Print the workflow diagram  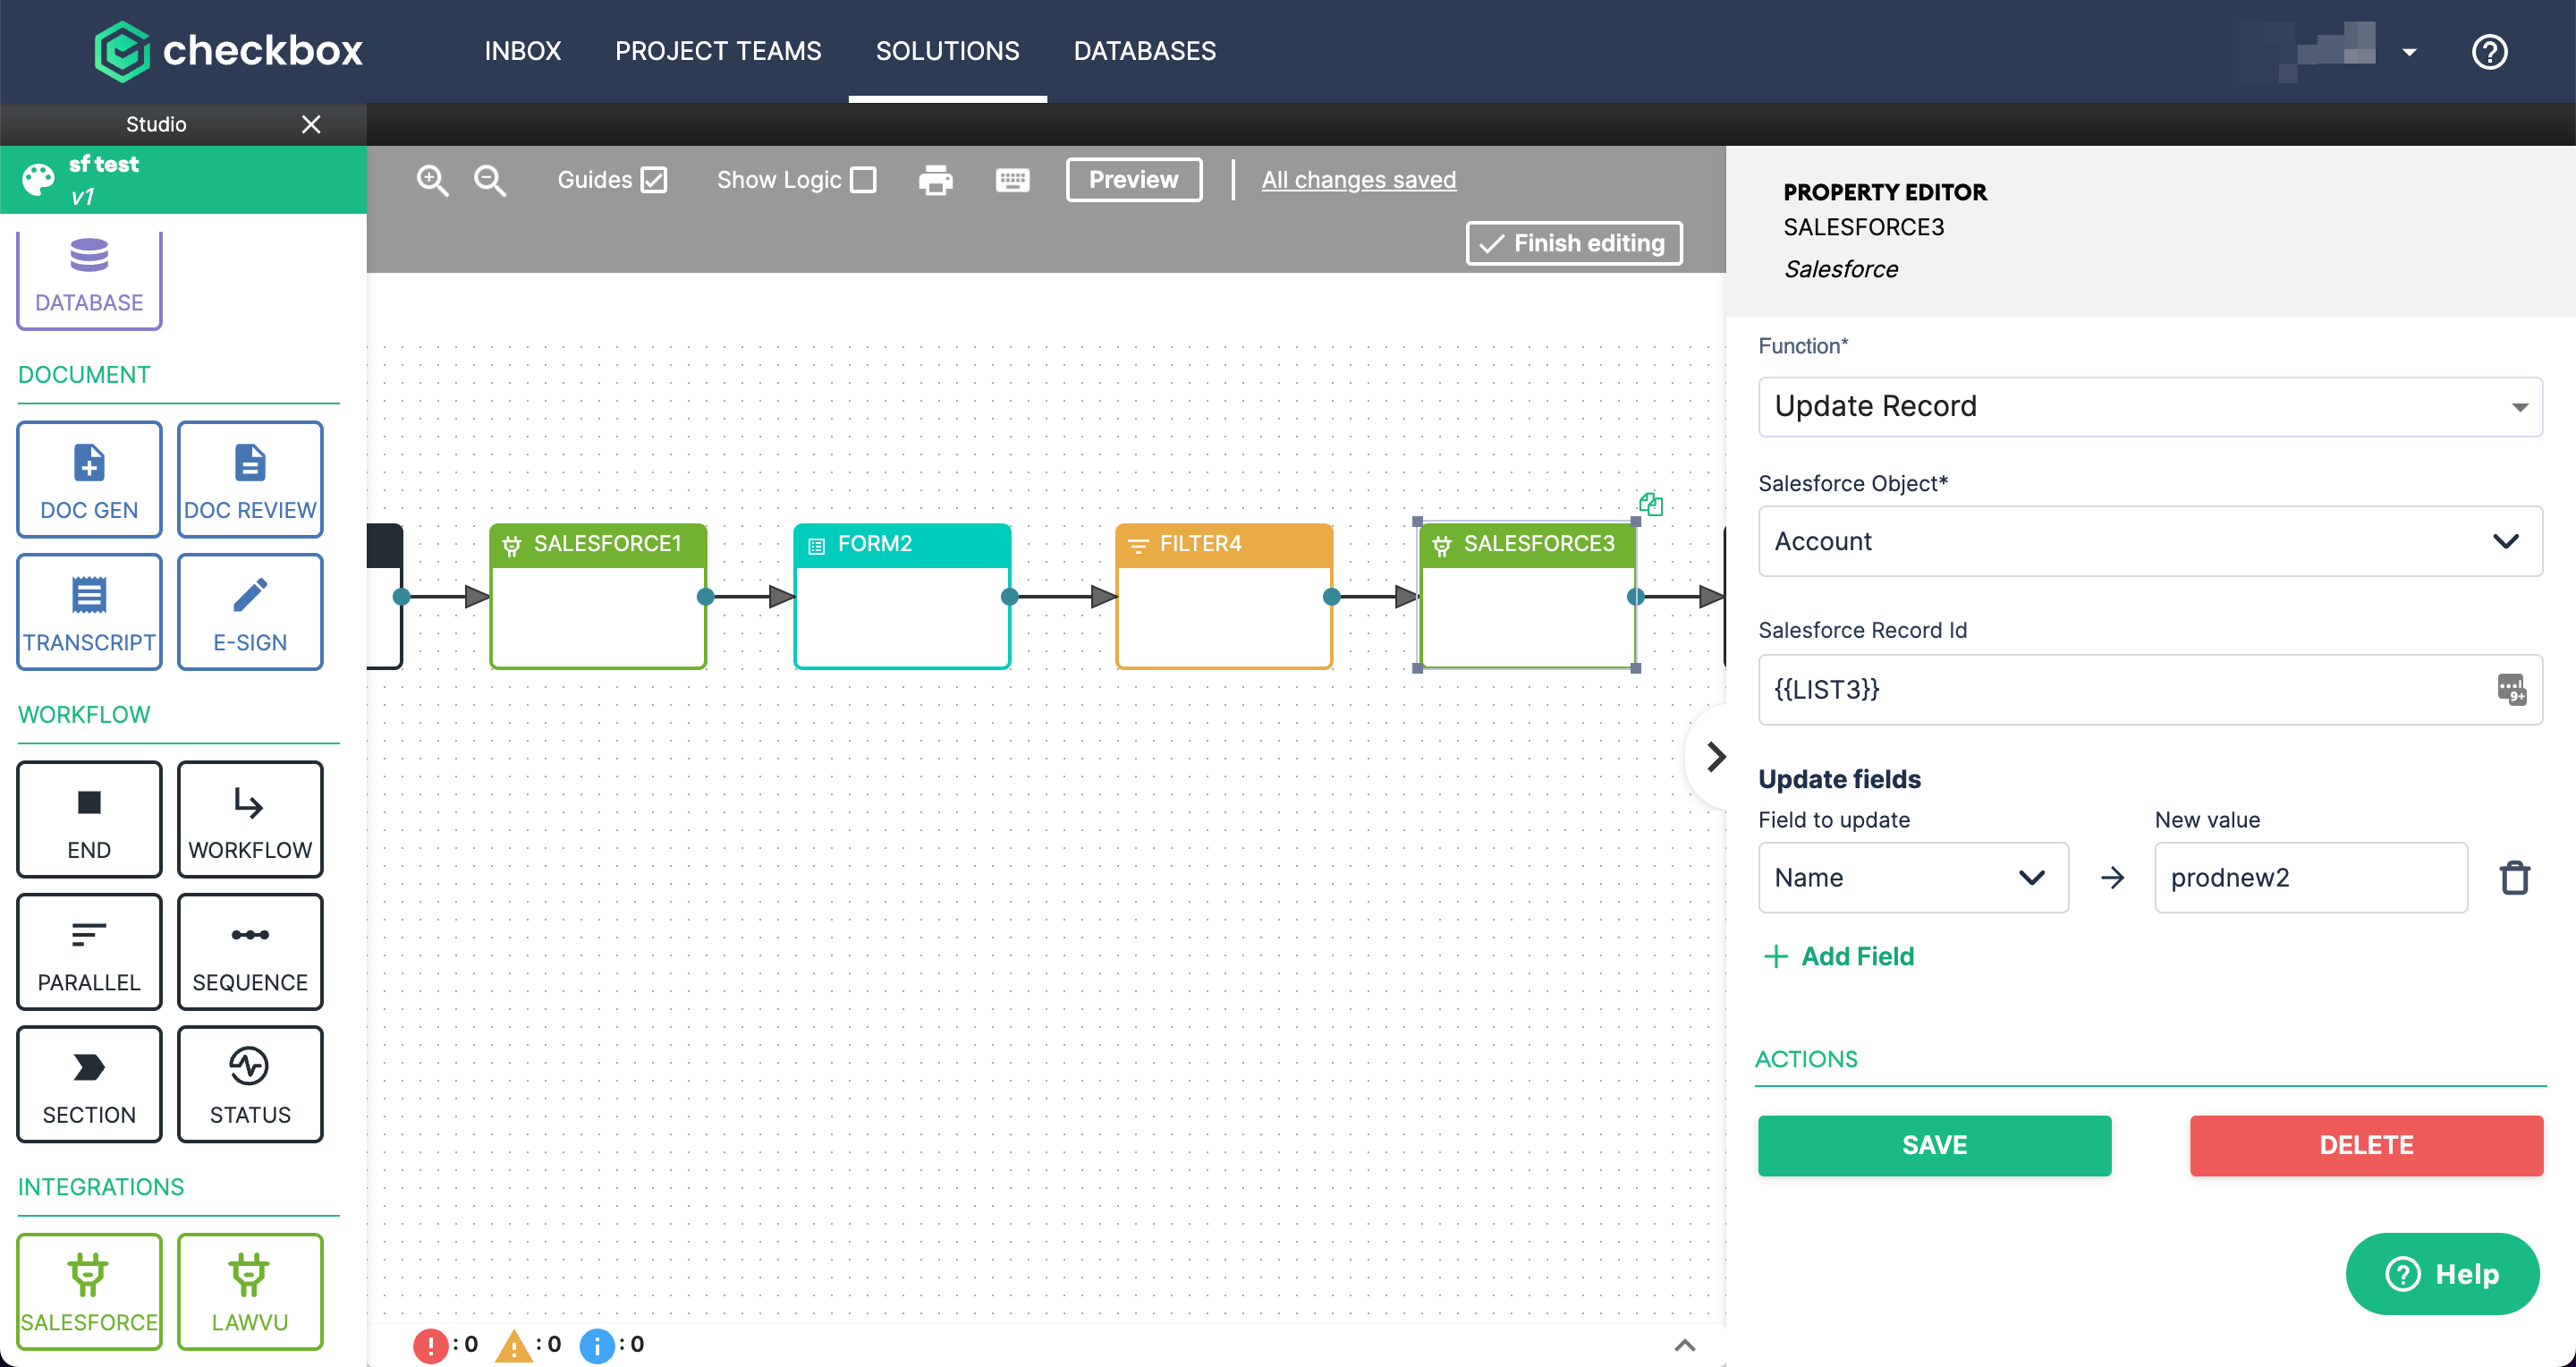(x=935, y=180)
